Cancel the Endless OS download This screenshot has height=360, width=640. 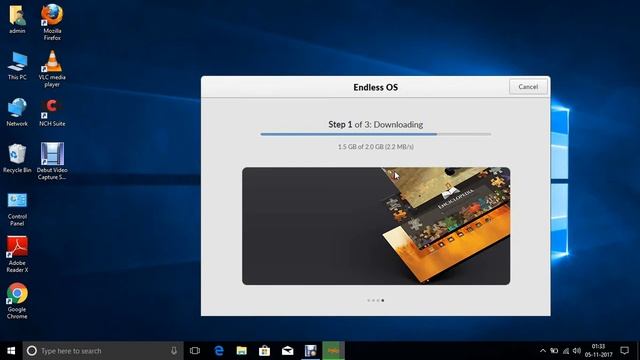pos(528,87)
